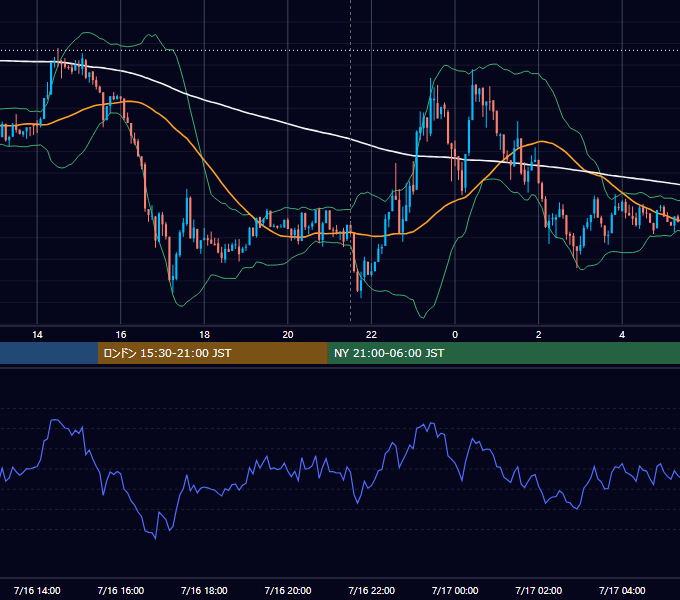Click the hour 16 axis label
680x600 pixels.
pos(121,335)
